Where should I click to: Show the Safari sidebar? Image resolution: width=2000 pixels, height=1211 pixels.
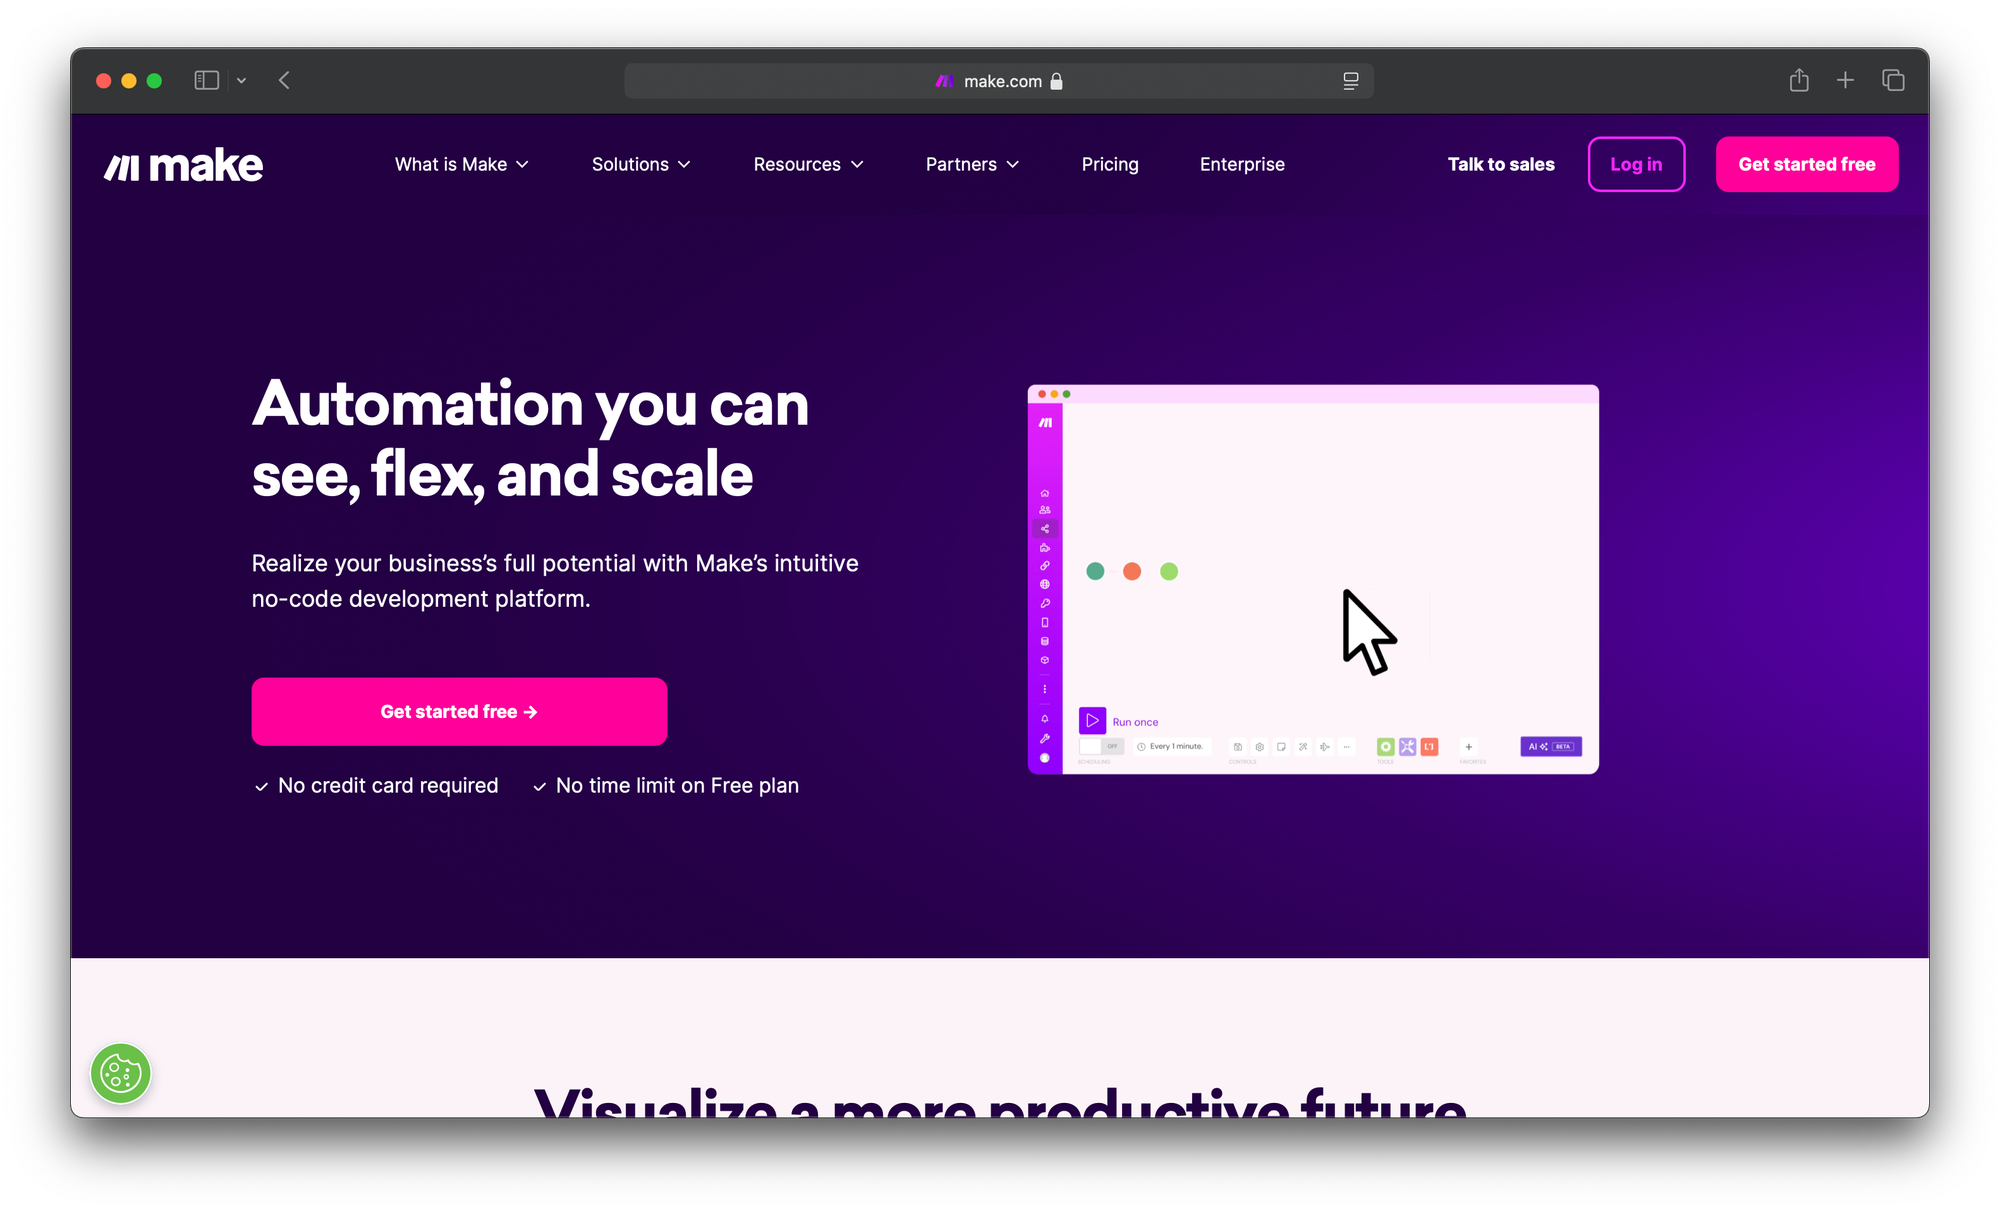(207, 80)
